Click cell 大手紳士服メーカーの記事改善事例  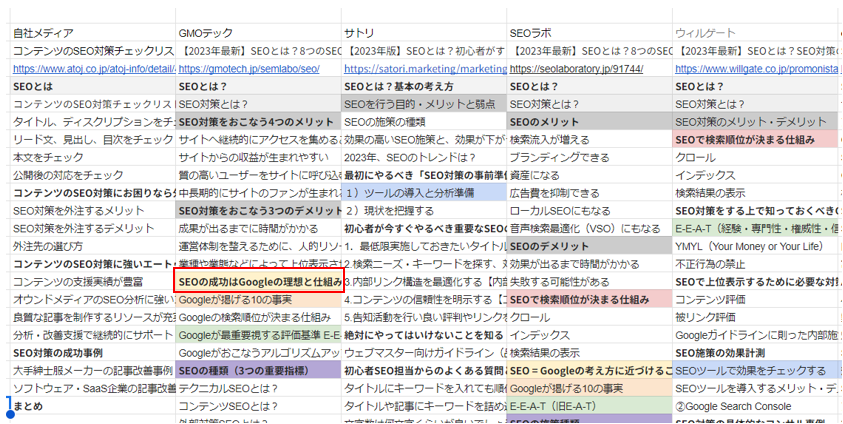[x=93, y=371]
